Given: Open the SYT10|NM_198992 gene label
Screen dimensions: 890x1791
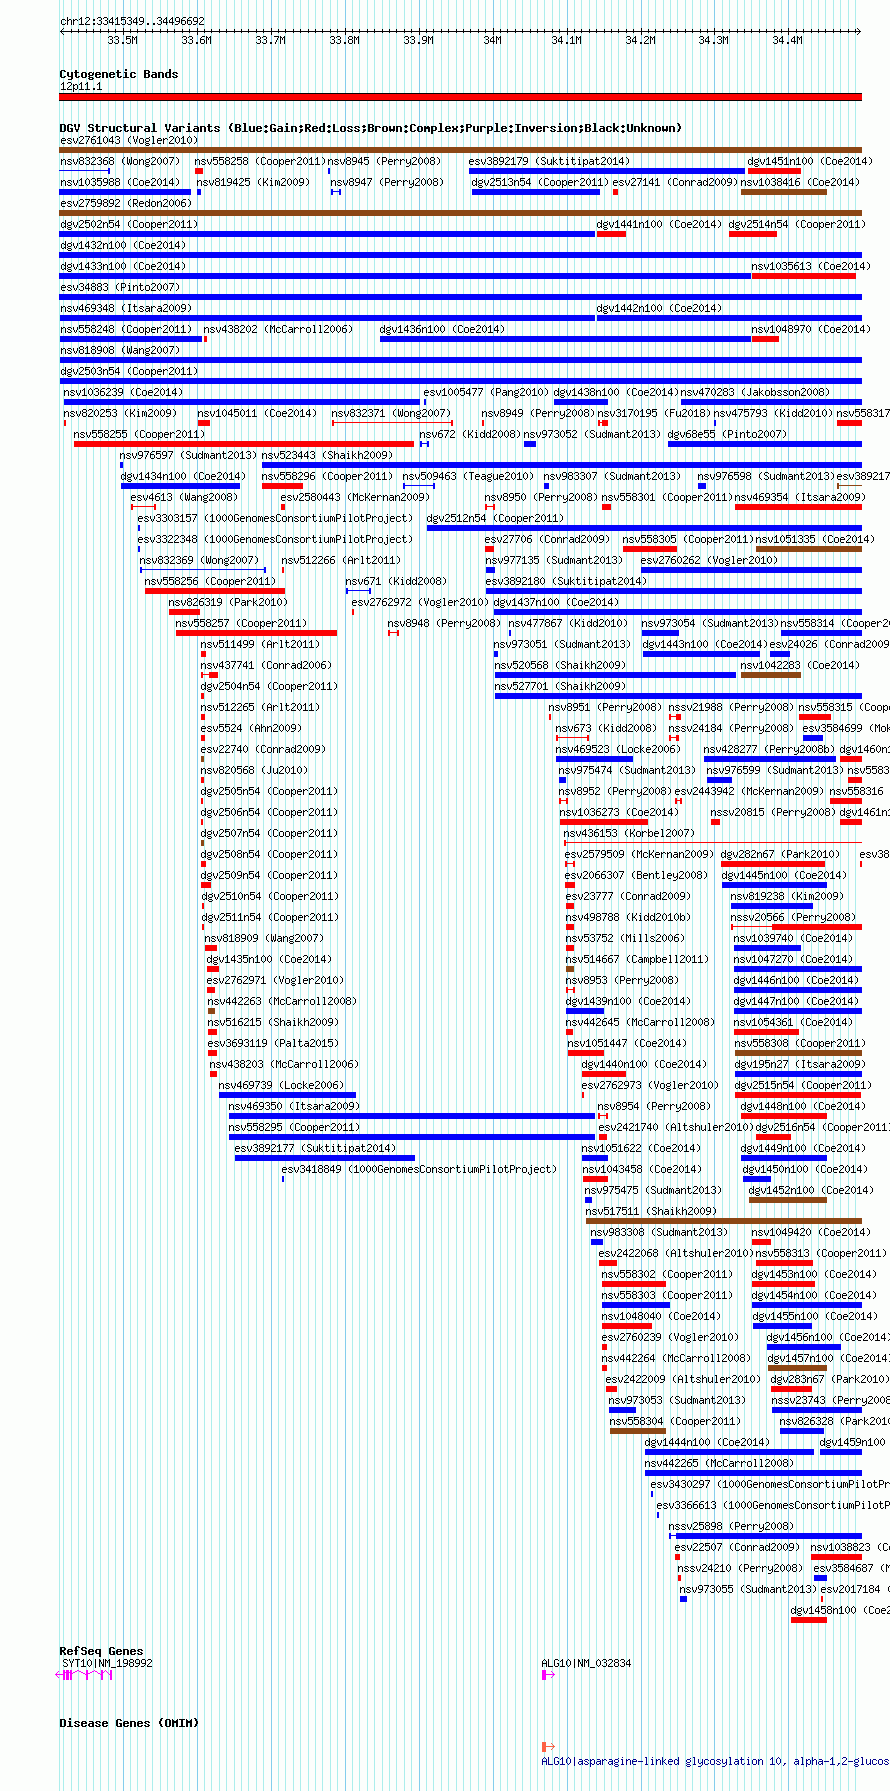Looking at the screenshot, I should click(107, 1663).
